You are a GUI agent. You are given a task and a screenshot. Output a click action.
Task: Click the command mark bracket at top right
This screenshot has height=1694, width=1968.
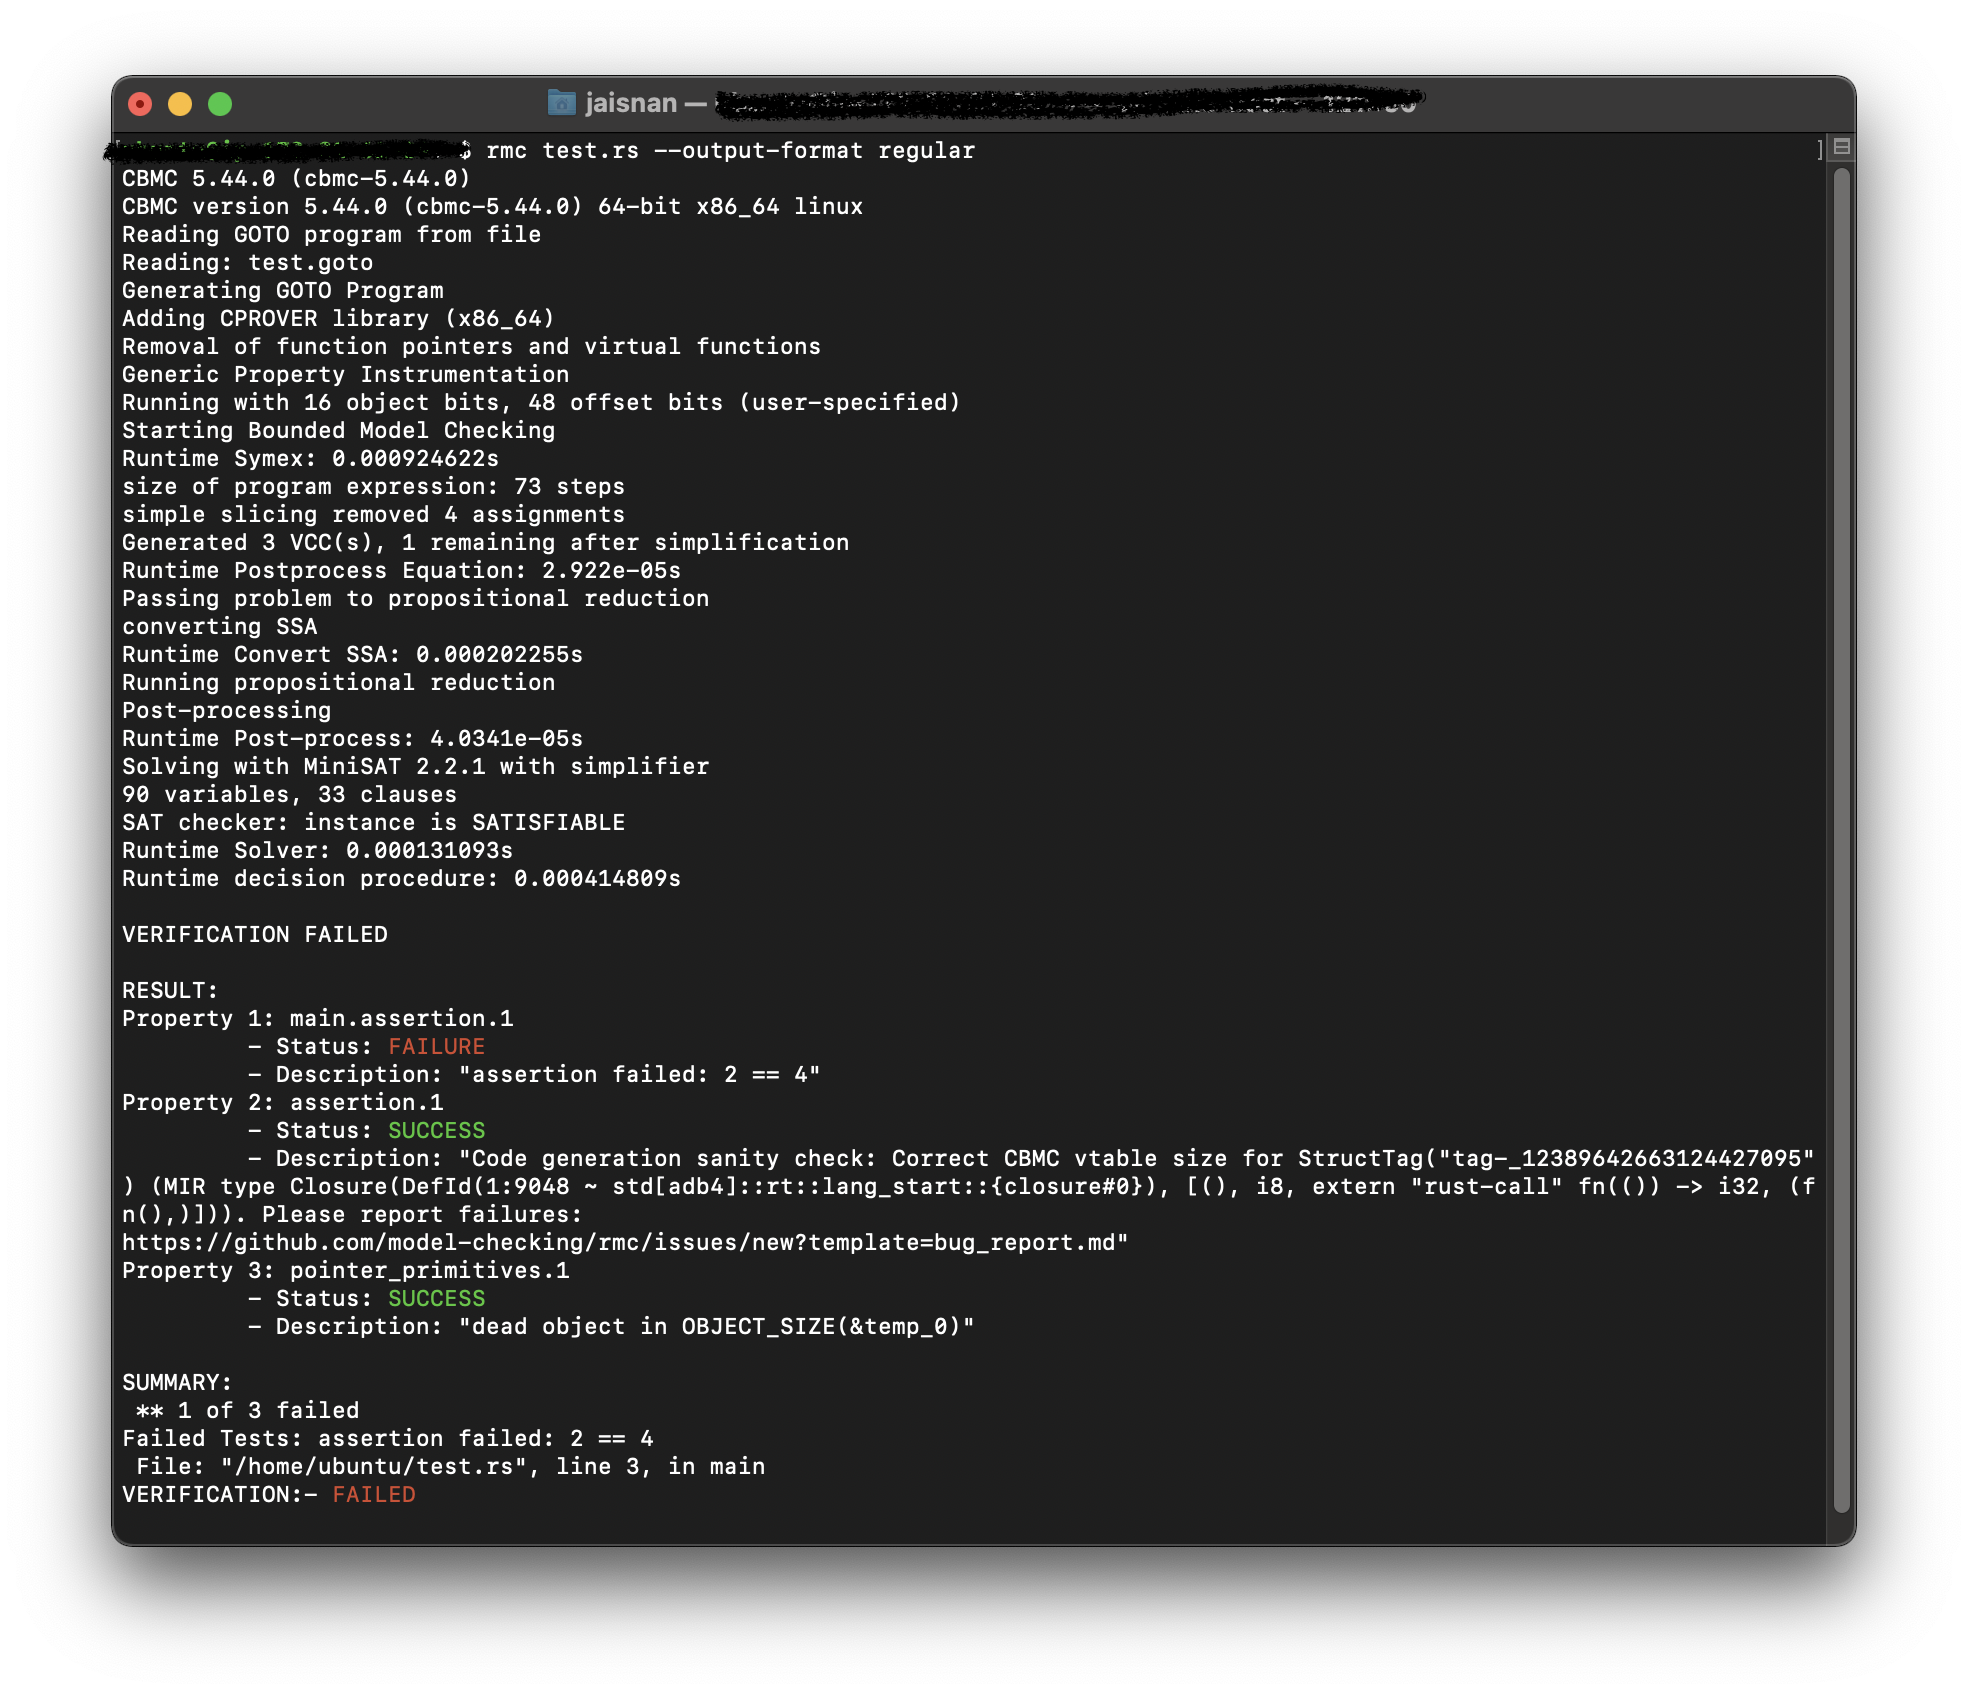[x=1819, y=150]
